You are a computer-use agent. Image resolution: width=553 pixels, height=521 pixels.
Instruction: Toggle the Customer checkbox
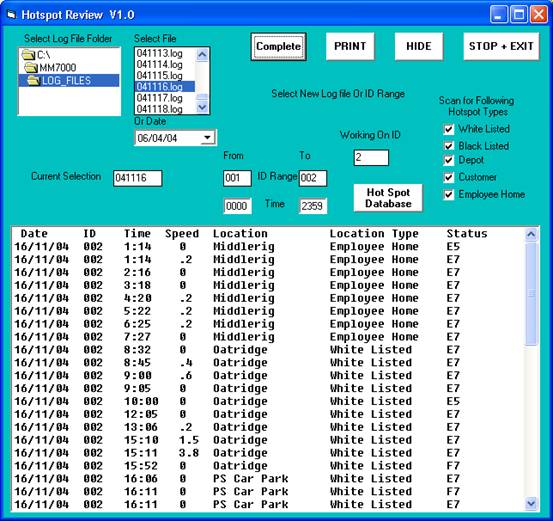(449, 177)
